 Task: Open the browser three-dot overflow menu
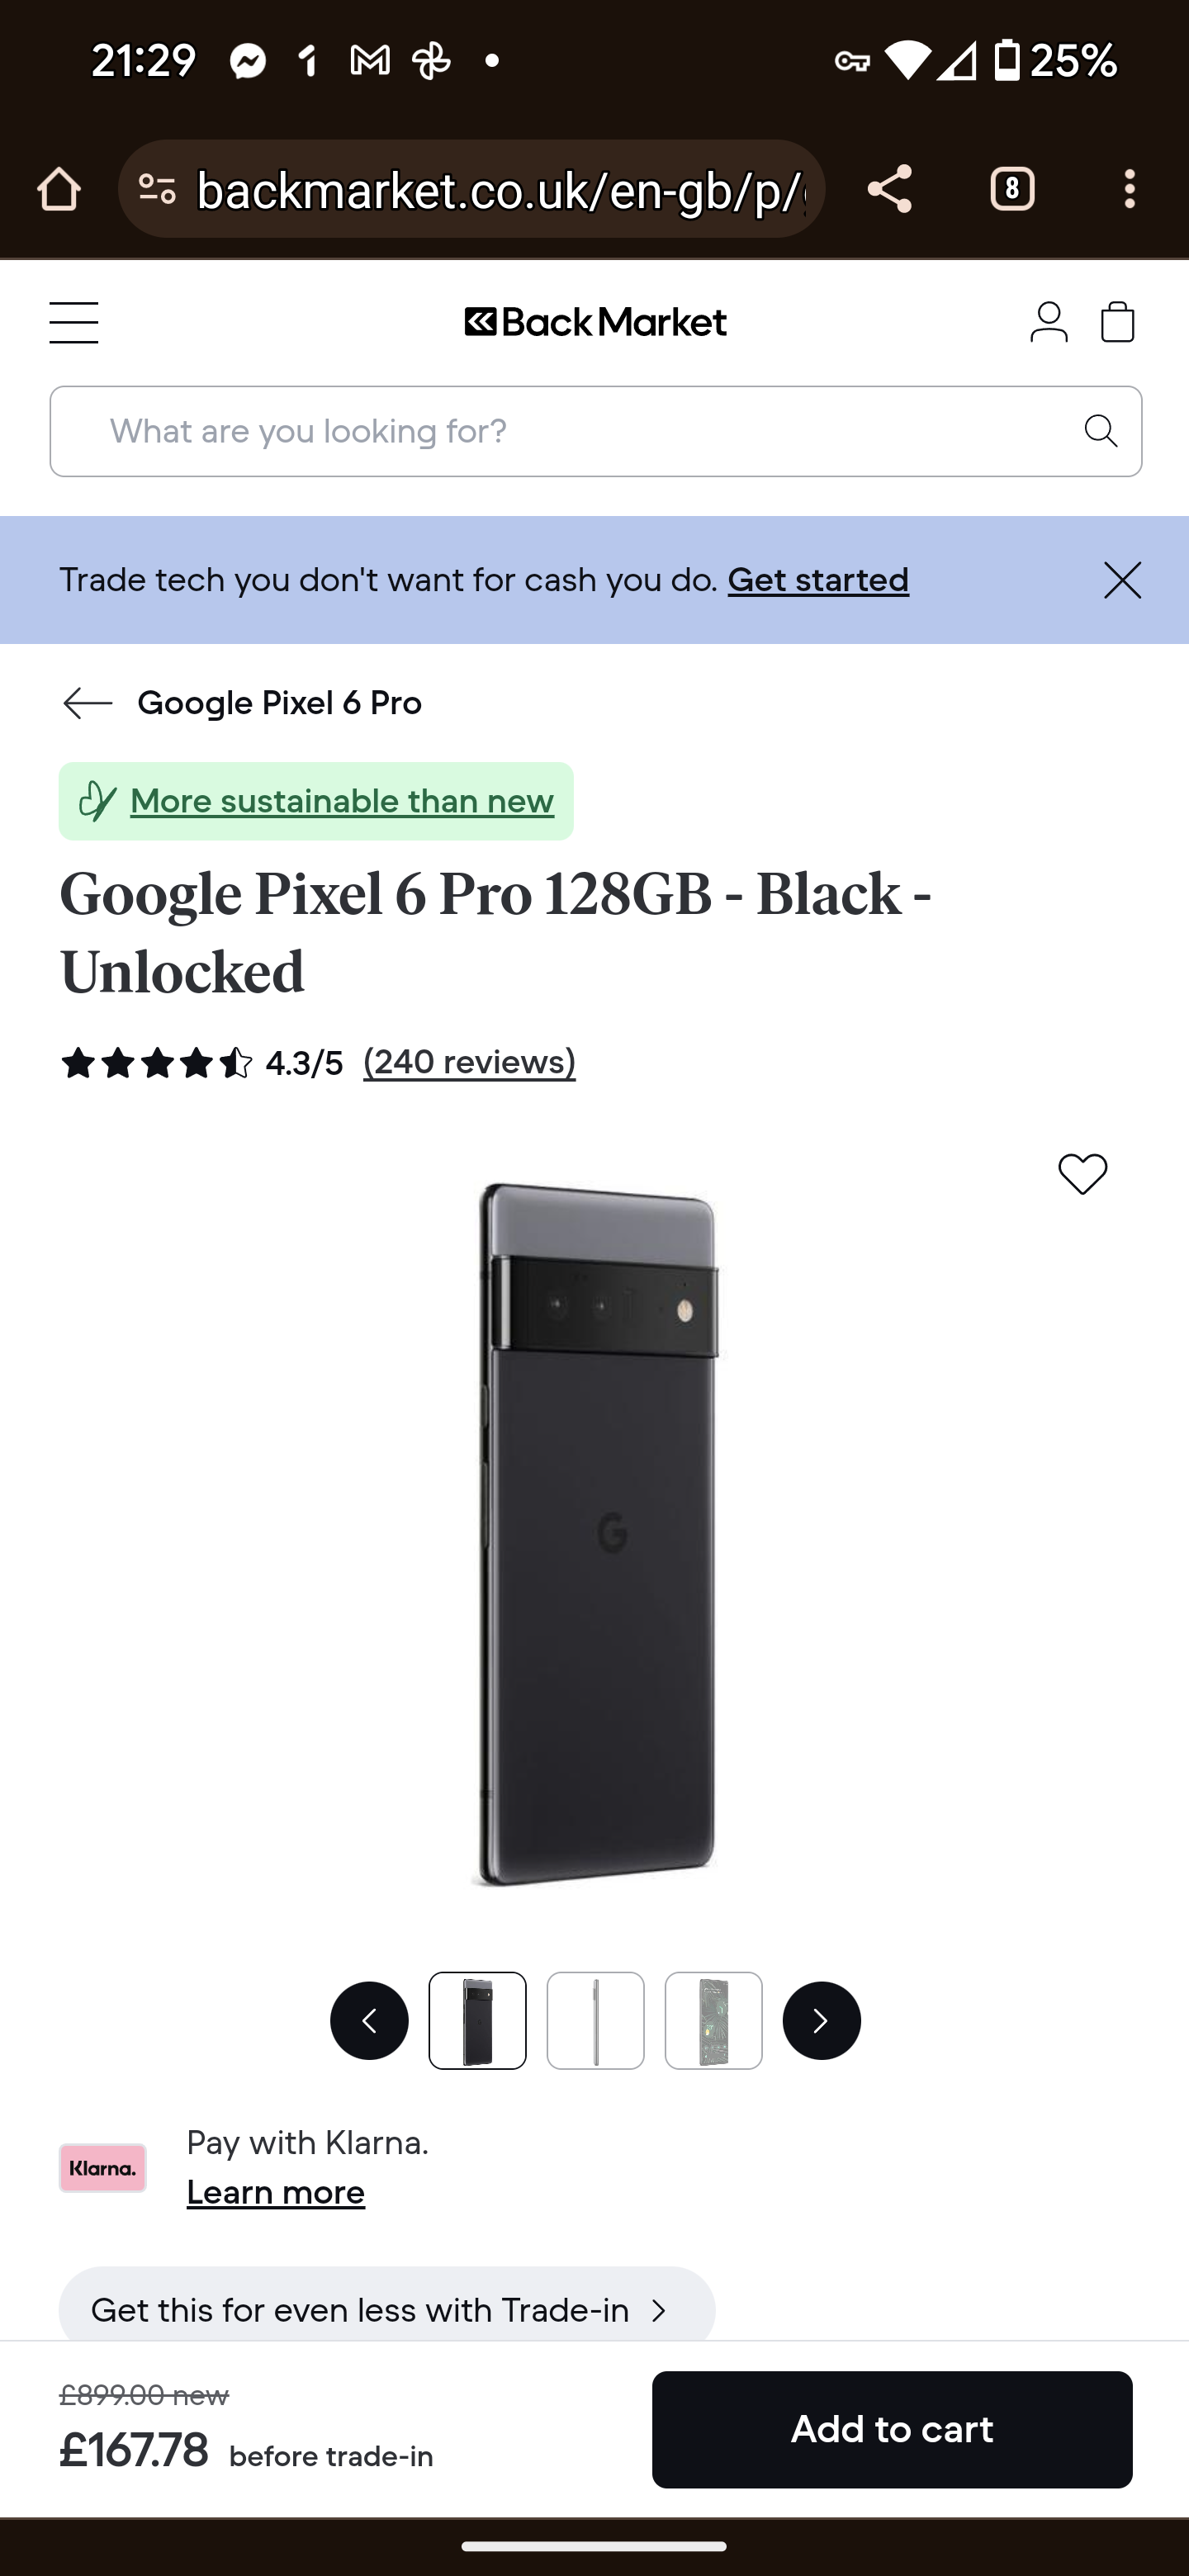click(x=1129, y=189)
